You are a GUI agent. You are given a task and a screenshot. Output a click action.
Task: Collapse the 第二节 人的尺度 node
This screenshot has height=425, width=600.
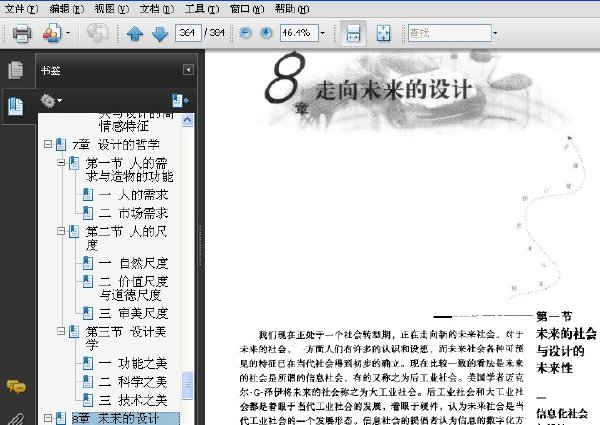point(61,231)
